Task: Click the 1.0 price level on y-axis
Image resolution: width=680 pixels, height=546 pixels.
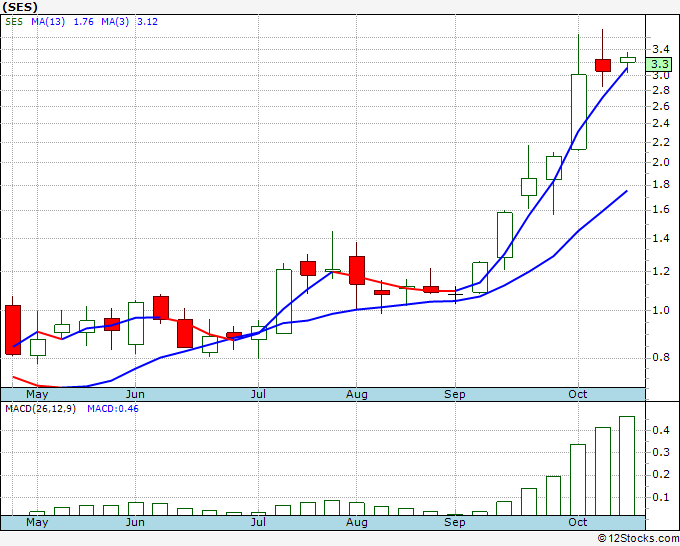Action: [x=660, y=311]
